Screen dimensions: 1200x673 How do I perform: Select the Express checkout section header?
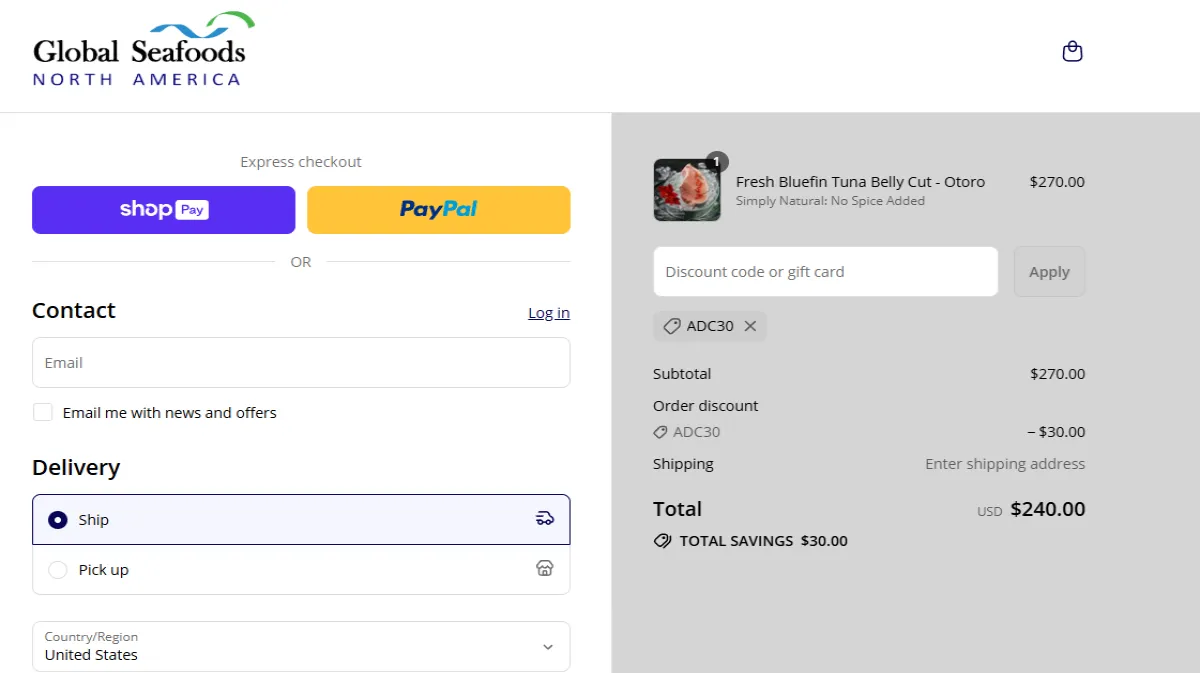300,161
